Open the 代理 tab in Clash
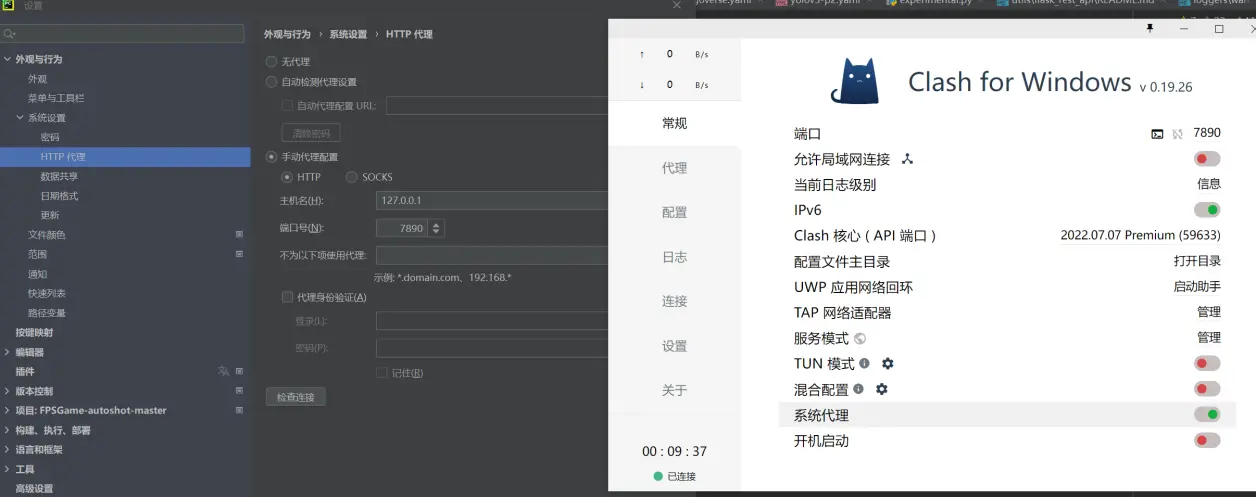The width and height of the screenshot is (1256, 497). (675, 168)
